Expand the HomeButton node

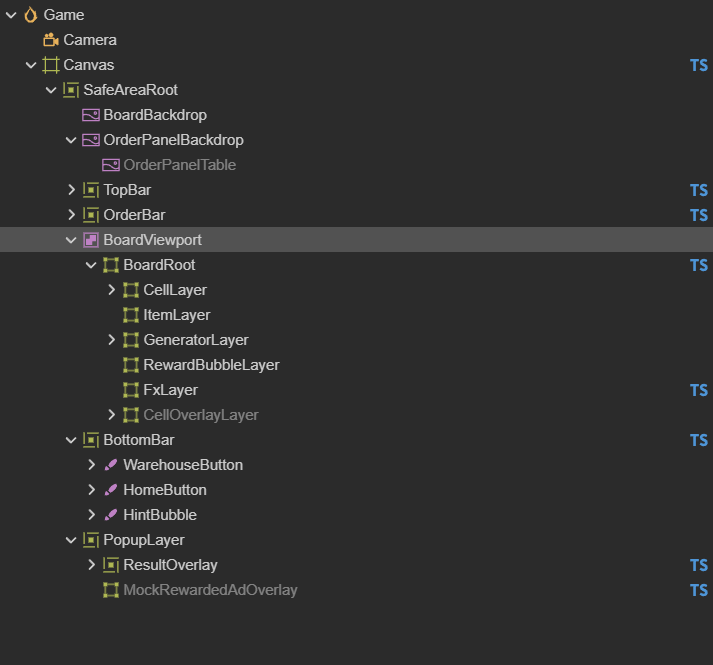[x=91, y=490]
